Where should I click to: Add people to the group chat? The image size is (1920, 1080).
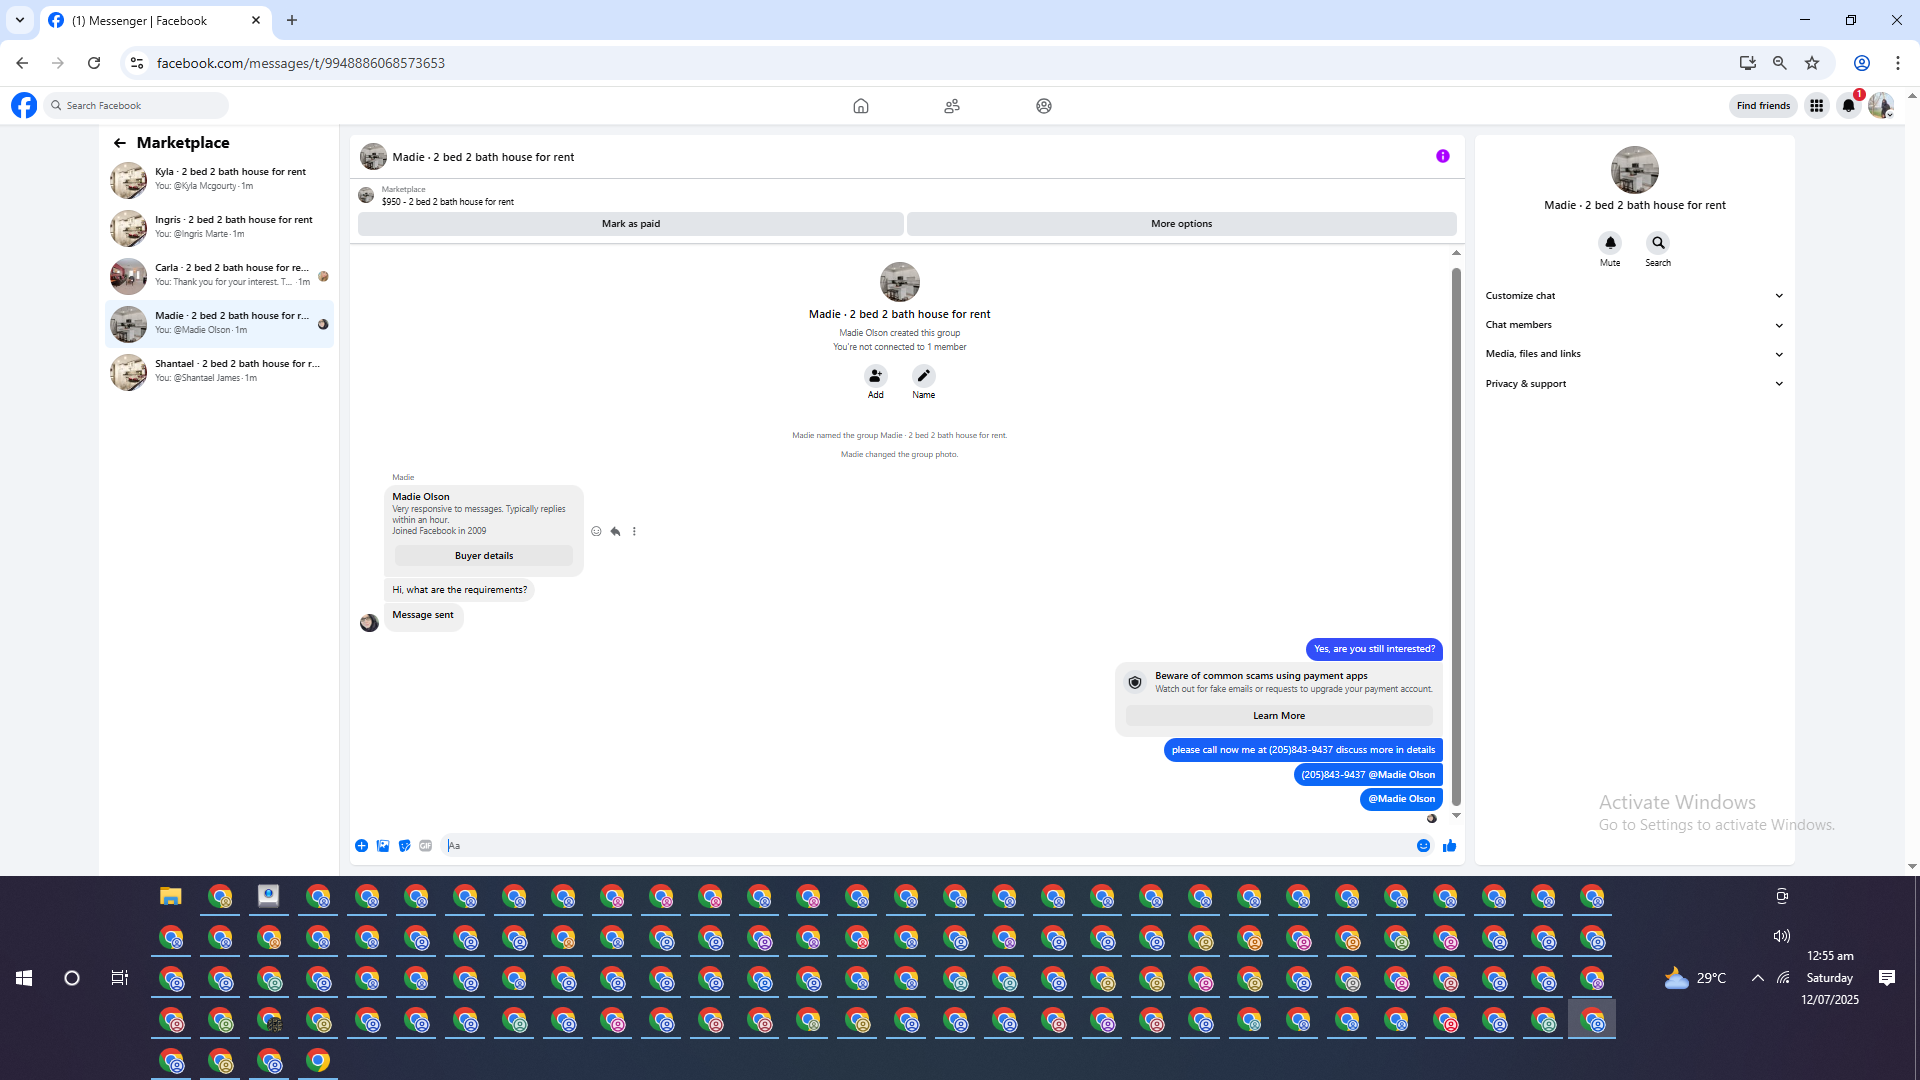pos(876,376)
